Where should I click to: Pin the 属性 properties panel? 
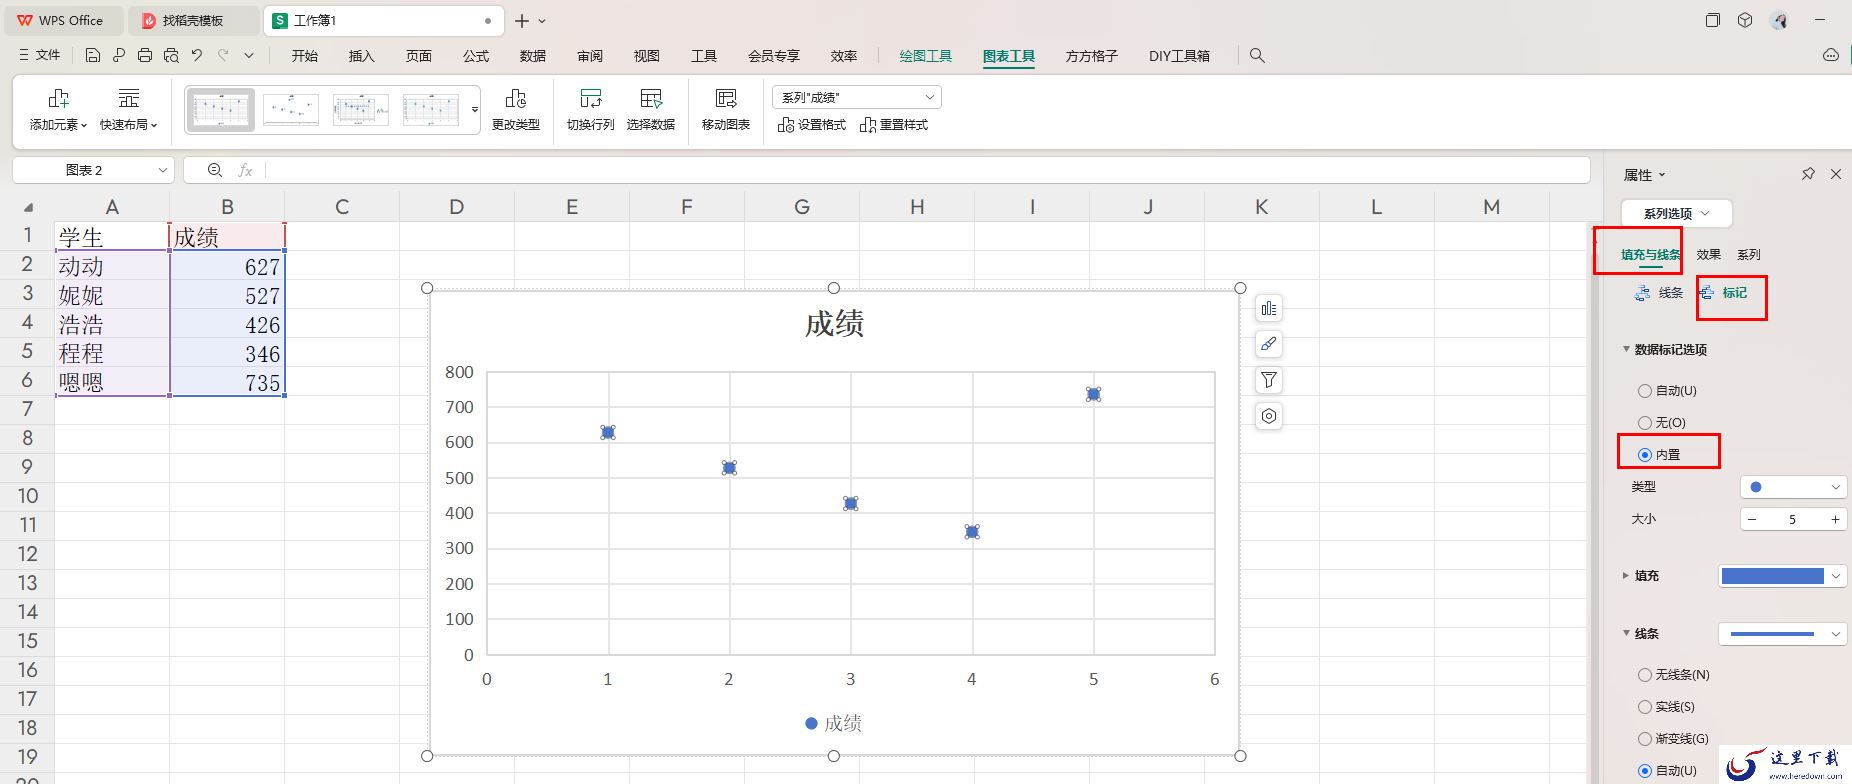tap(1808, 174)
